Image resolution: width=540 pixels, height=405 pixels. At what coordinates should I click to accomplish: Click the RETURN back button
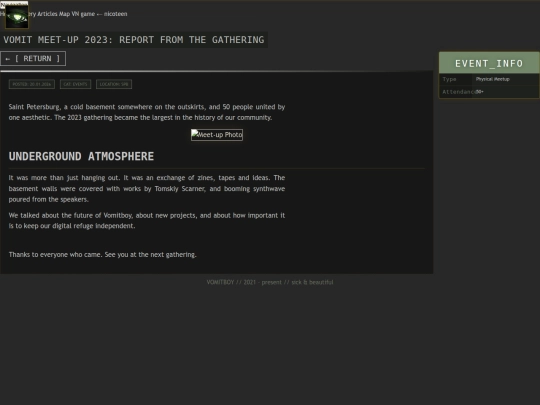click(33, 59)
